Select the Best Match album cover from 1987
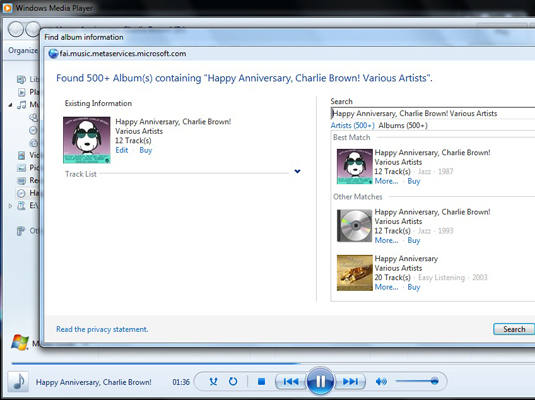535x400 pixels. [x=355, y=167]
